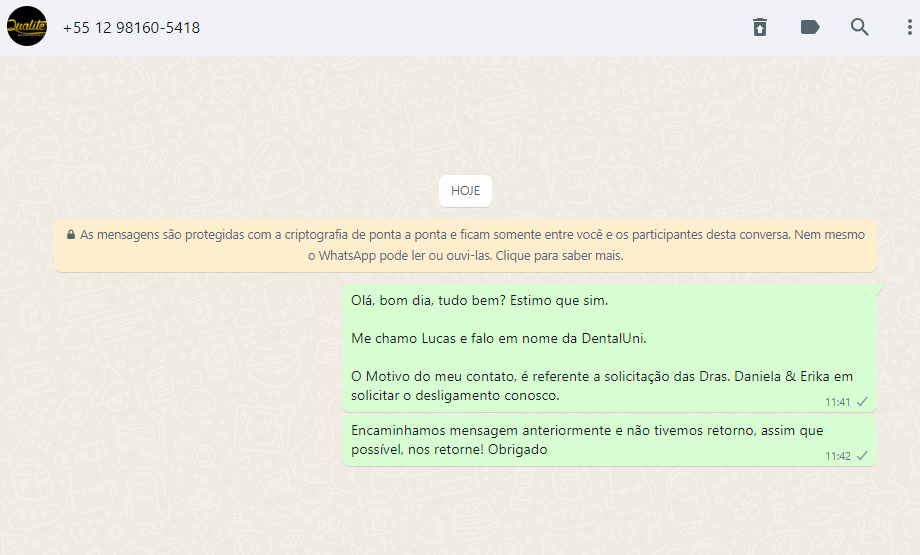Click the contact number +55 12 98160-5418
Viewport: 920px width, 555px height.
point(131,28)
